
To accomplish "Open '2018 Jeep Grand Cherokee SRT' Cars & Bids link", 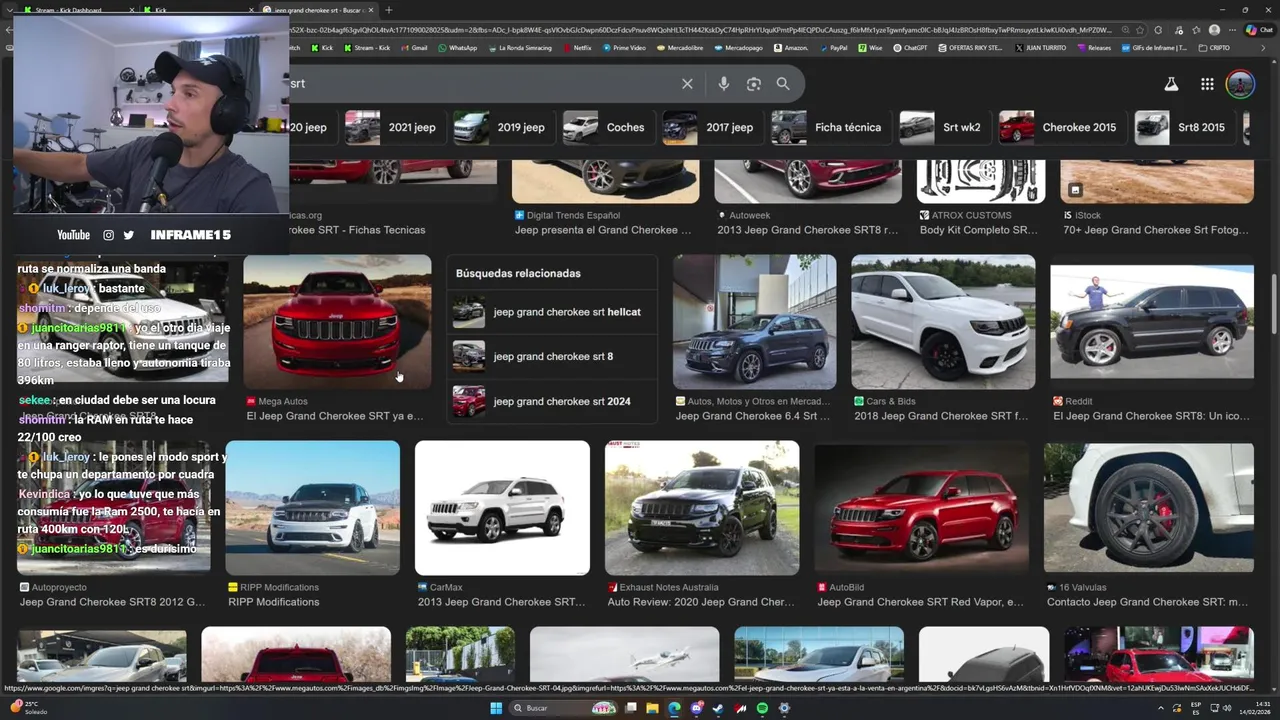I will [941, 416].
